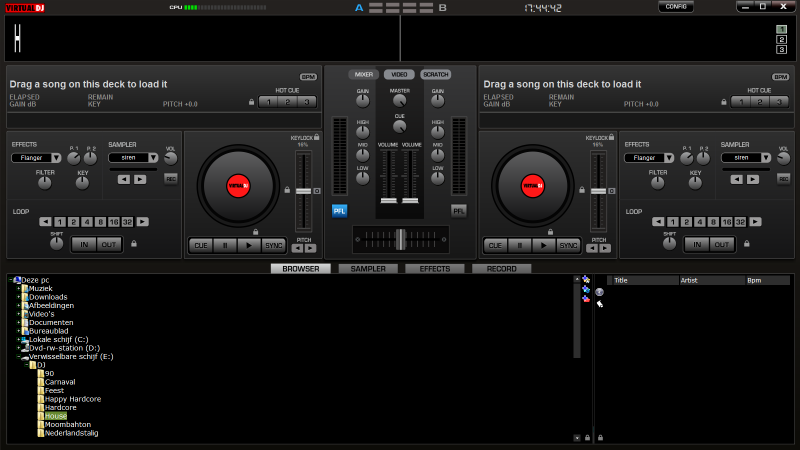Viewport: 800px width, 450px height.
Task: Set loop IN point on left deck
Action: [84, 244]
